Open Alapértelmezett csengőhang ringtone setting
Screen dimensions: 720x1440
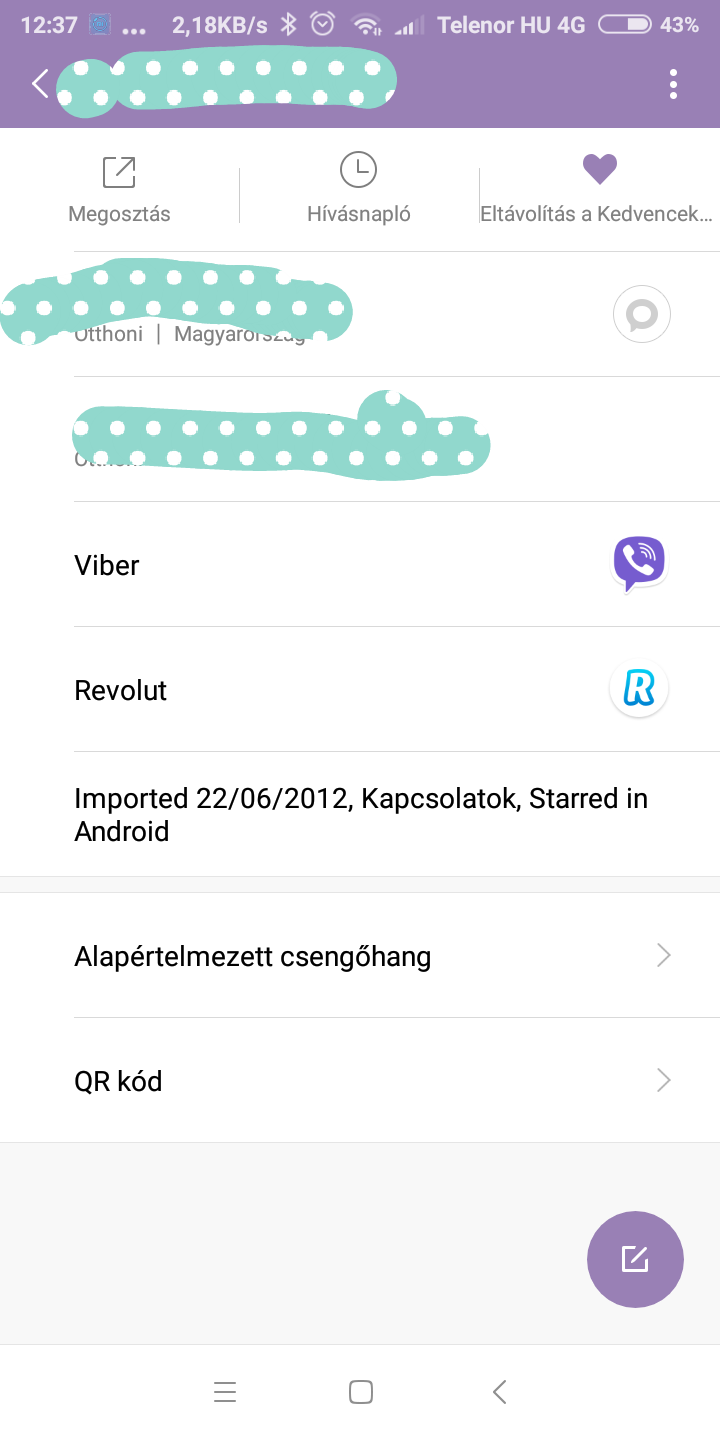pyautogui.click(x=253, y=957)
